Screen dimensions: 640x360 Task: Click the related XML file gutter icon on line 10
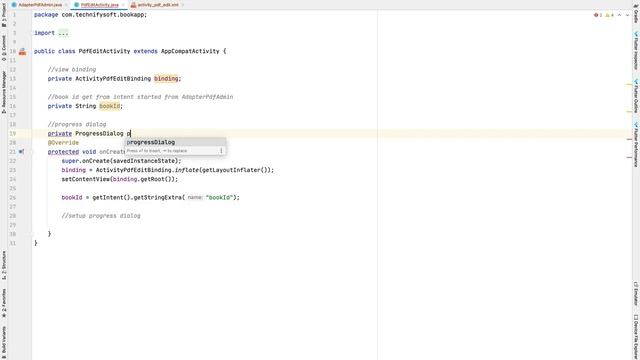22,51
